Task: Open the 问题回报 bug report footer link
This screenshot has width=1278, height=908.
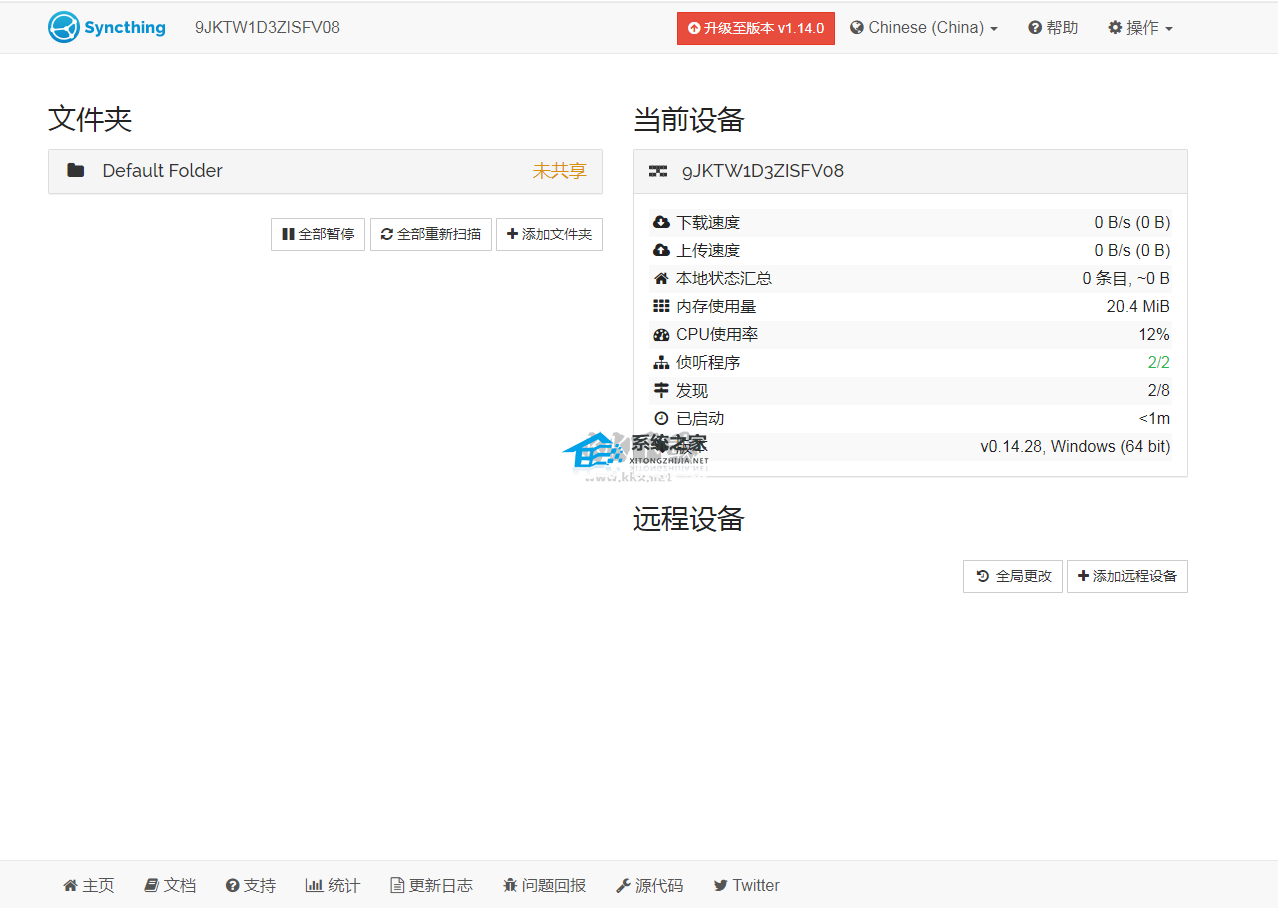Action: 544,885
